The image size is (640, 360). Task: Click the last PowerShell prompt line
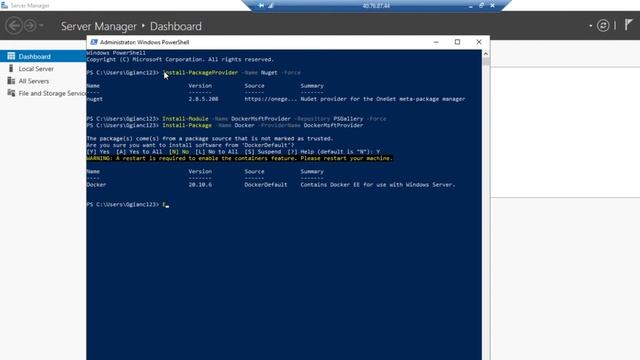point(128,204)
